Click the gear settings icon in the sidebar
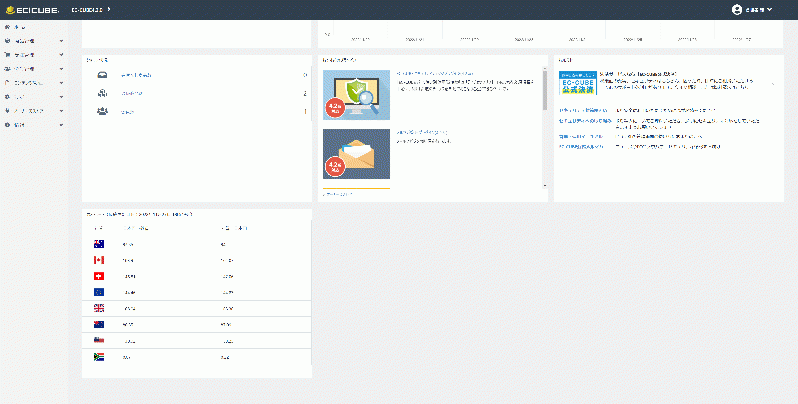The height and width of the screenshot is (404, 798). (7, 97)
